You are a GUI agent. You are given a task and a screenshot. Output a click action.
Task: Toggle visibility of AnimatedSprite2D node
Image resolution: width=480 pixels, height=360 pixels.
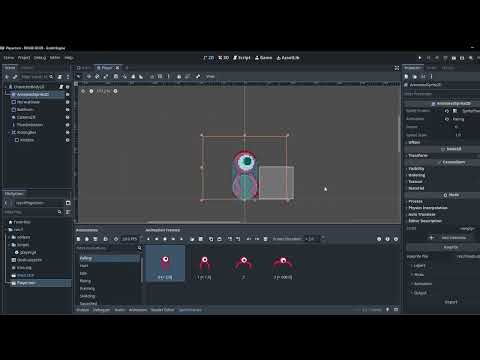coord(68,94)
